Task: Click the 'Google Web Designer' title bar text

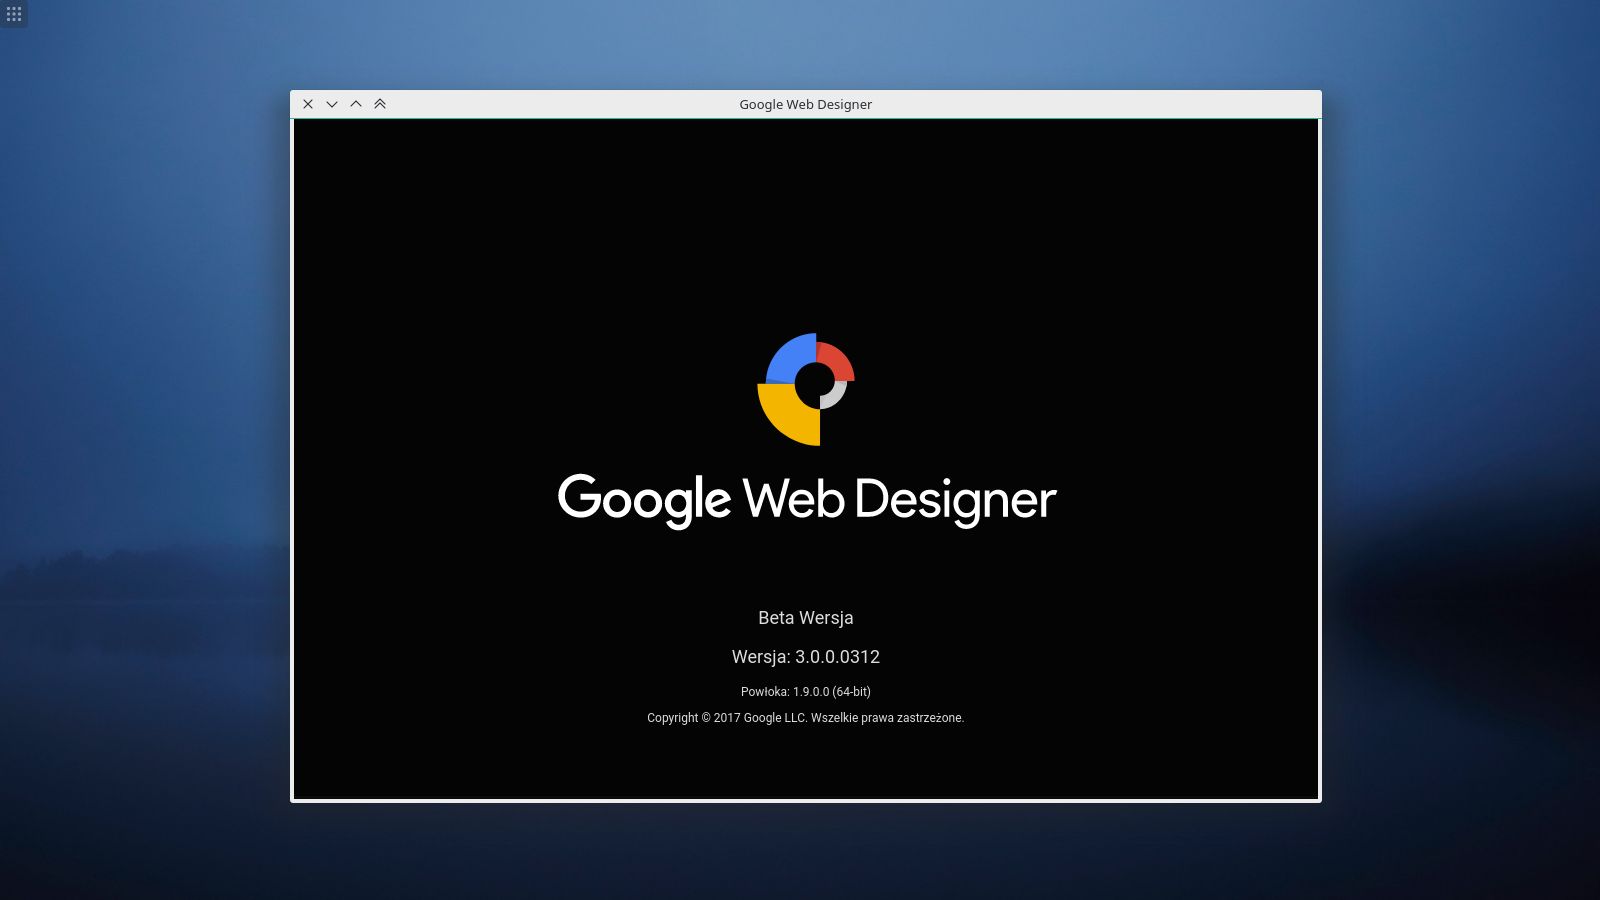Action: point(806,104)
